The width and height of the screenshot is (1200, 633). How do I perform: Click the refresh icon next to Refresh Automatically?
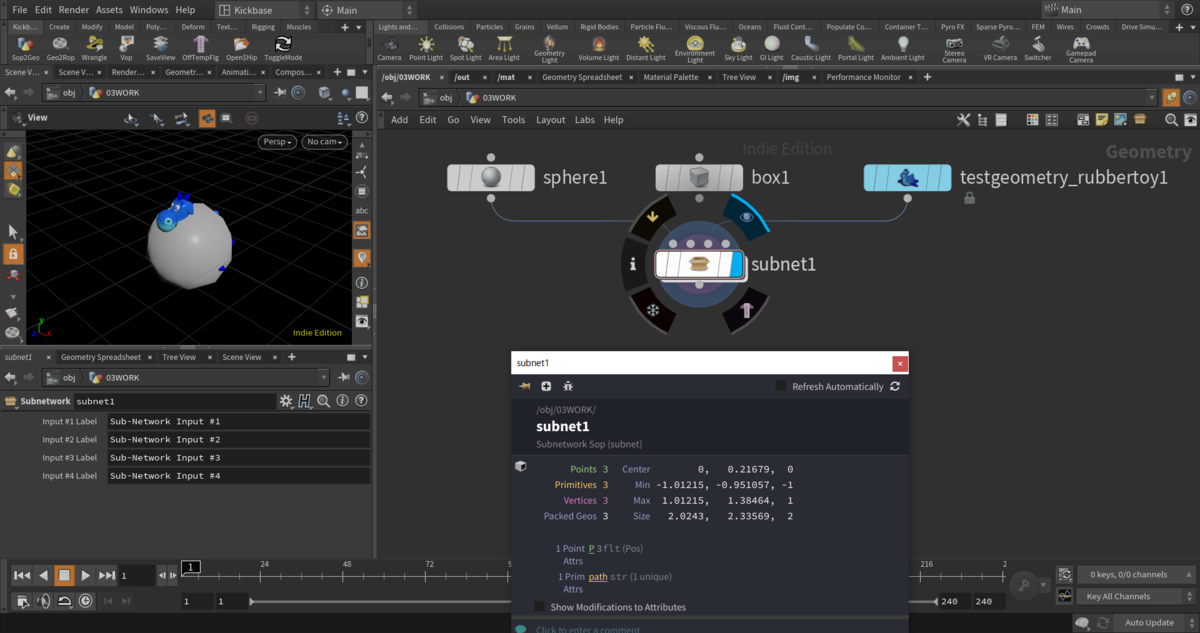pos(895,386)
